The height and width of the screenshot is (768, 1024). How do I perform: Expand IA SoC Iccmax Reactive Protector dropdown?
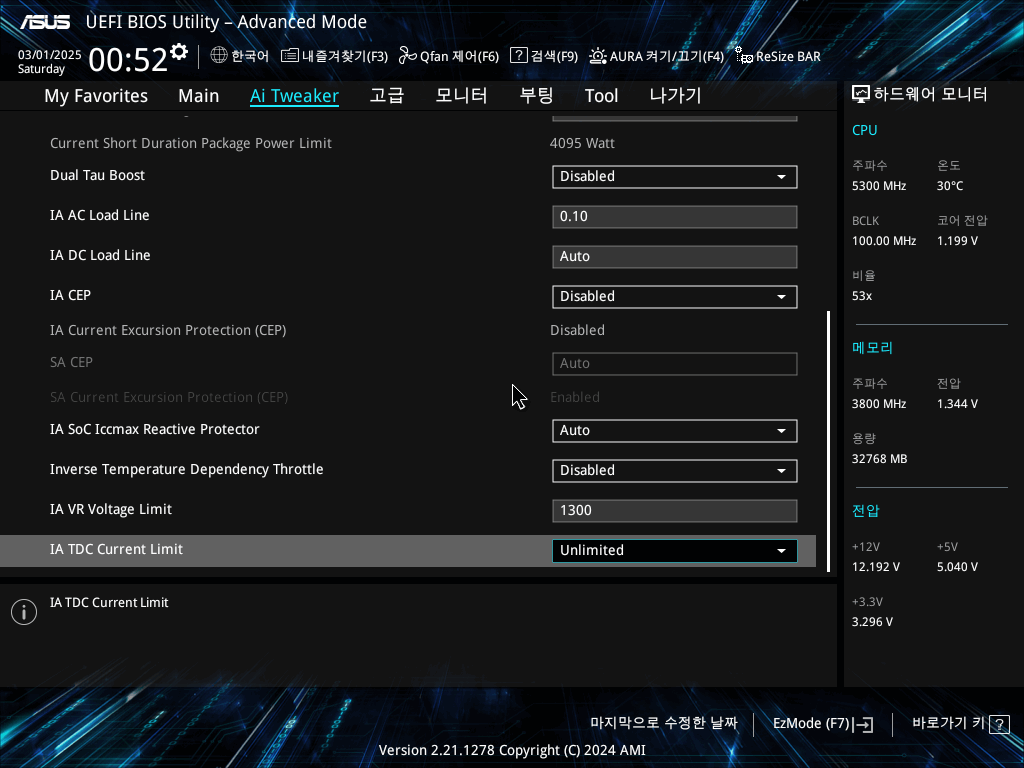click(x=675, y=430)
